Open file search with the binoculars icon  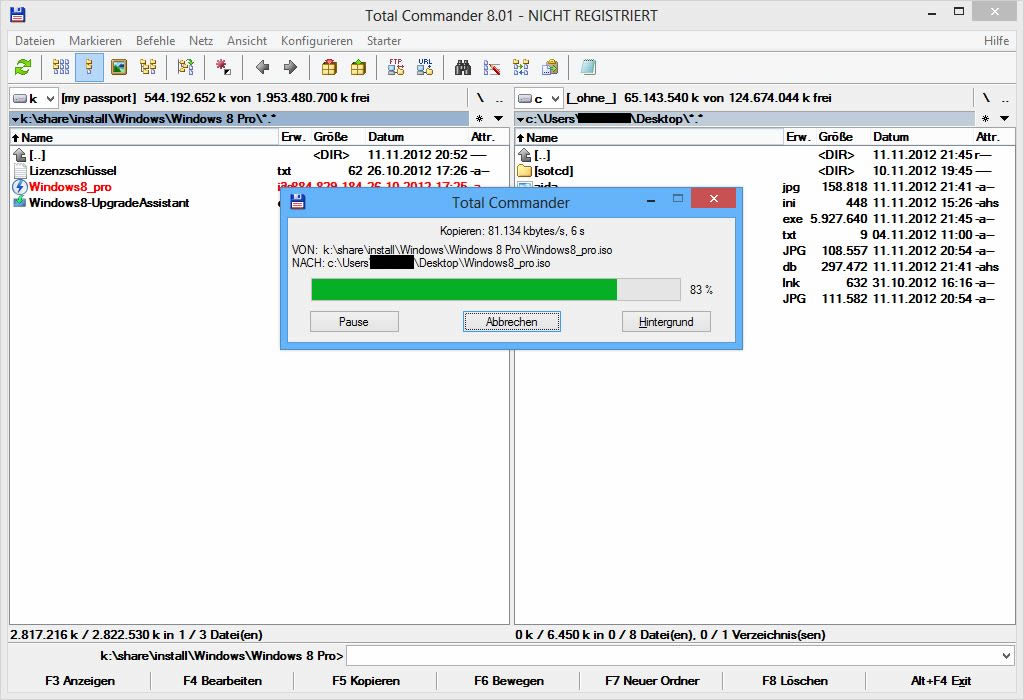(x=463, y=67)
